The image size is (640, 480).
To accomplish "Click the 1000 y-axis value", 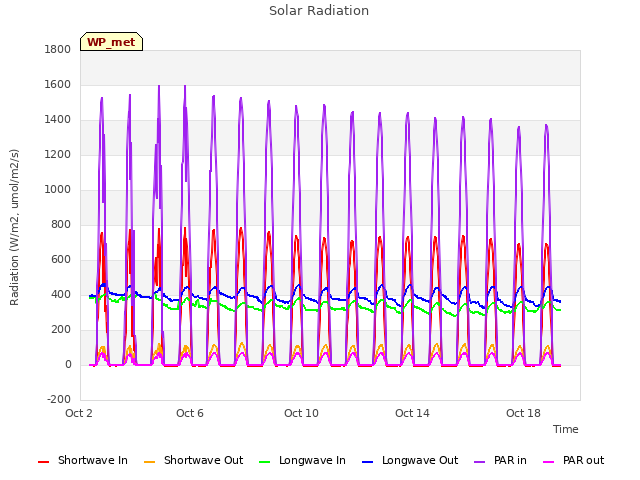I will tap(58, 190).
